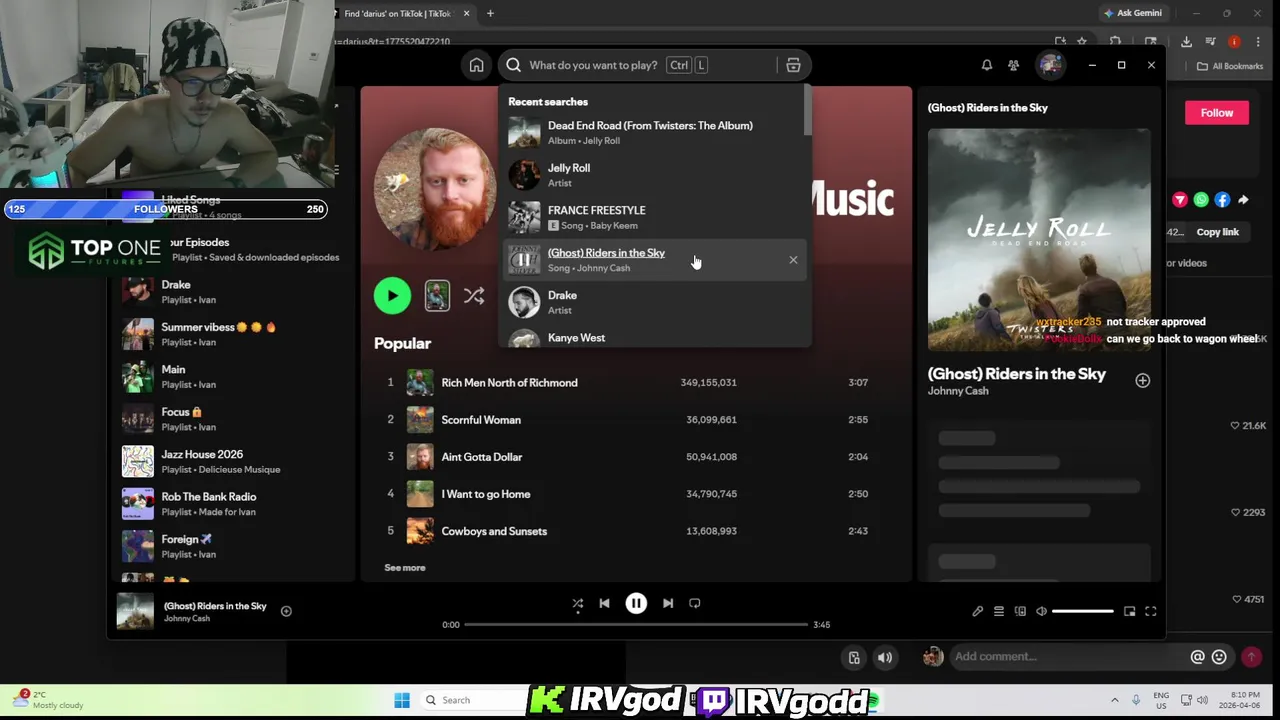Image resolution: width=1280 pixels, height=720 pixels.
Task: Play the artist with green play button
Action: pyautogui.click(x=392, y=295)
